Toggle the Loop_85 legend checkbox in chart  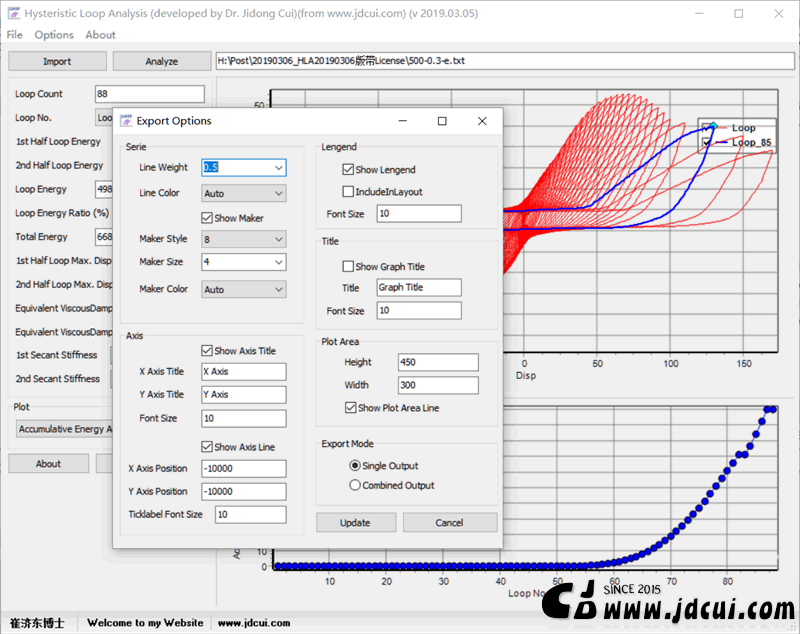pyautogui.click(x=707, y=142)
